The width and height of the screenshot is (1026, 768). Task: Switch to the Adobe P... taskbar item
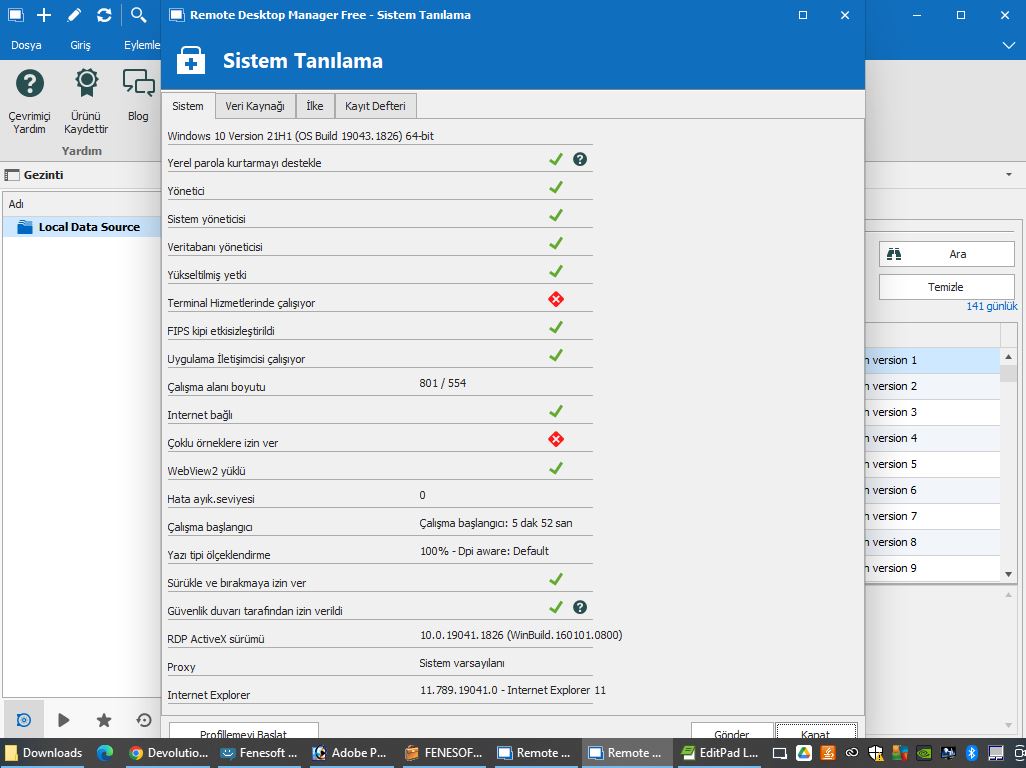349,753
